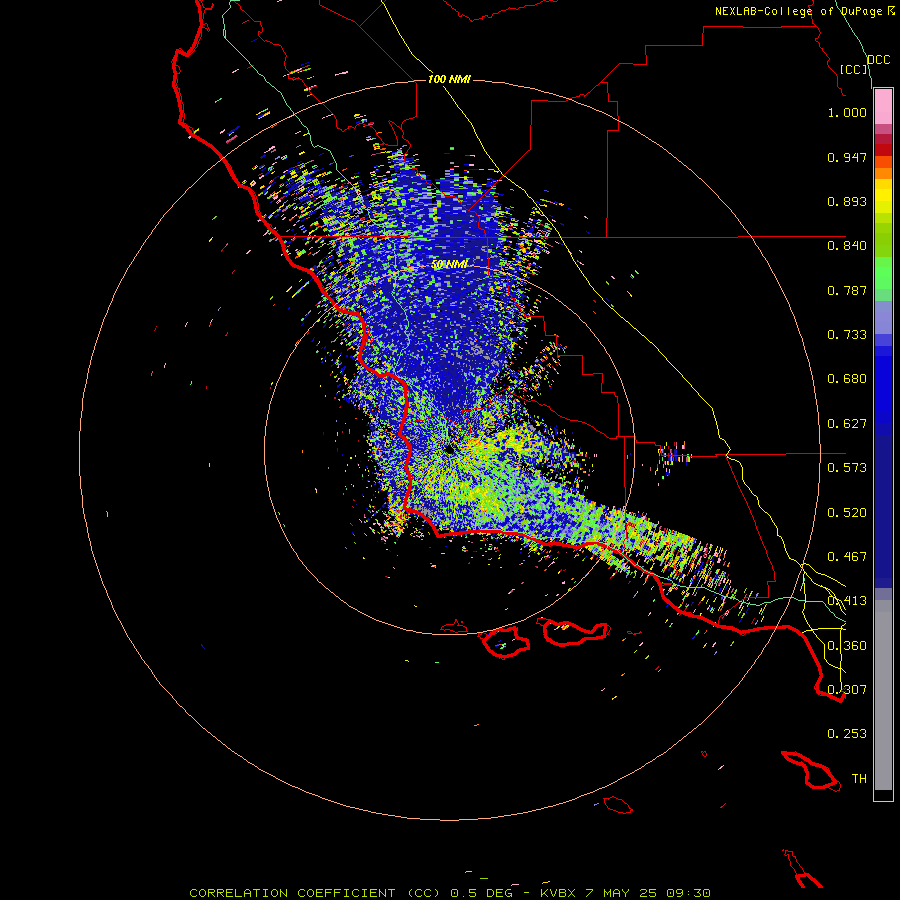The image size is (900, 900).
Task: Click the 50 NMI range ring label
Action: 449,265
